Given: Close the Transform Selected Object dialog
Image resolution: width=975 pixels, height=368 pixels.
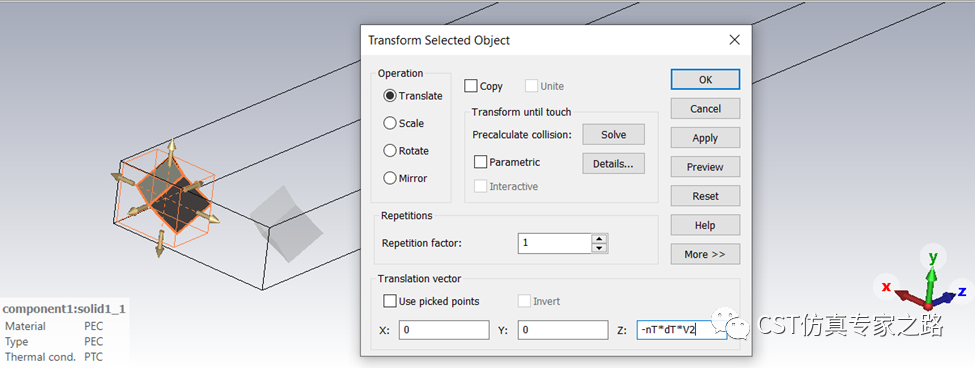Looking at the screenshot, I should point(734,40).
